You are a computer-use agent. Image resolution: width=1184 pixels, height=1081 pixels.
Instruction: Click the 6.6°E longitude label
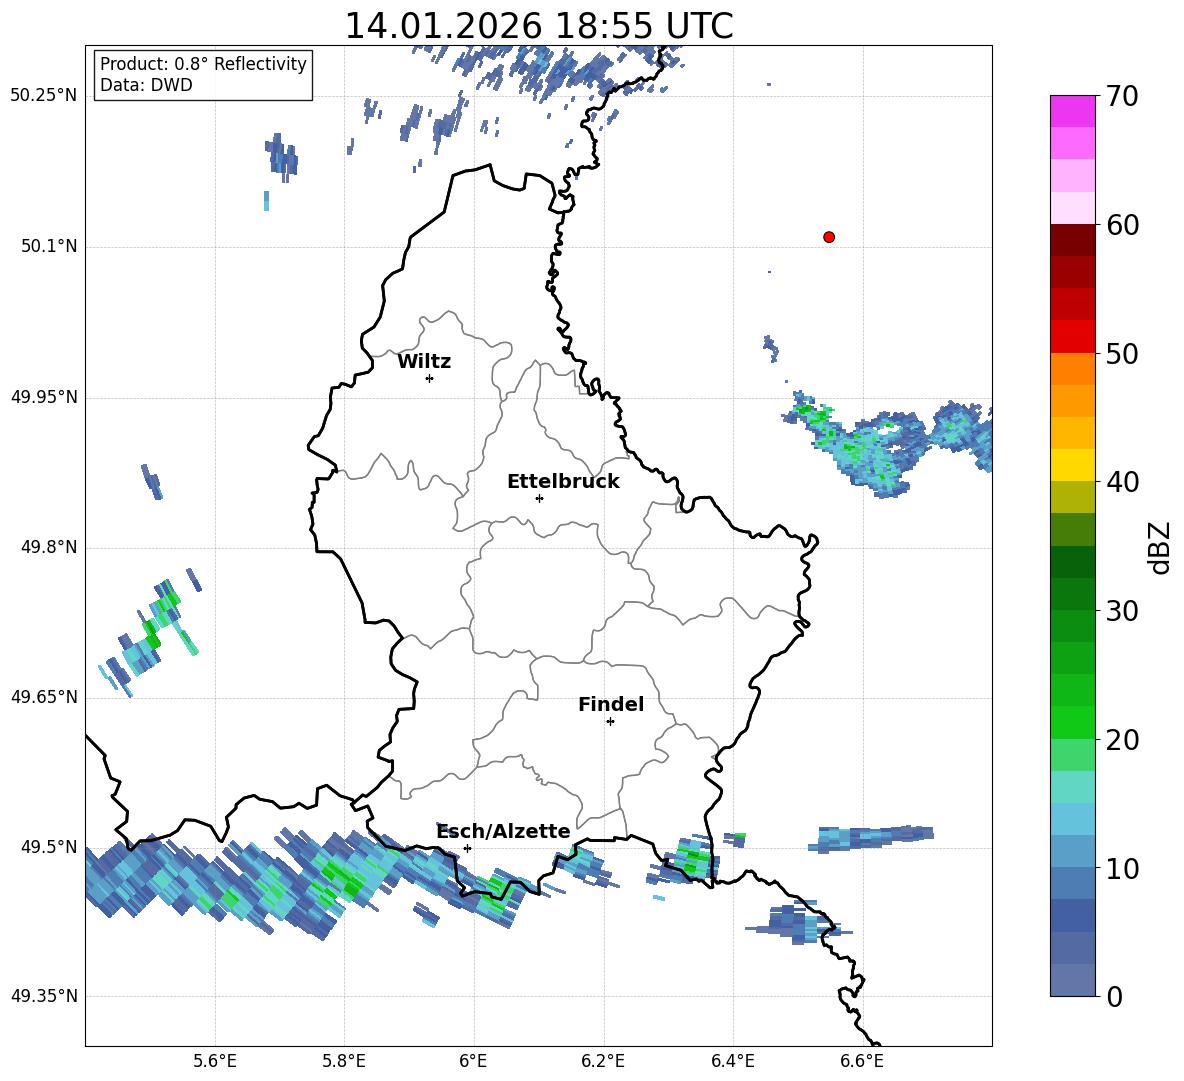tap(862, 1062)
